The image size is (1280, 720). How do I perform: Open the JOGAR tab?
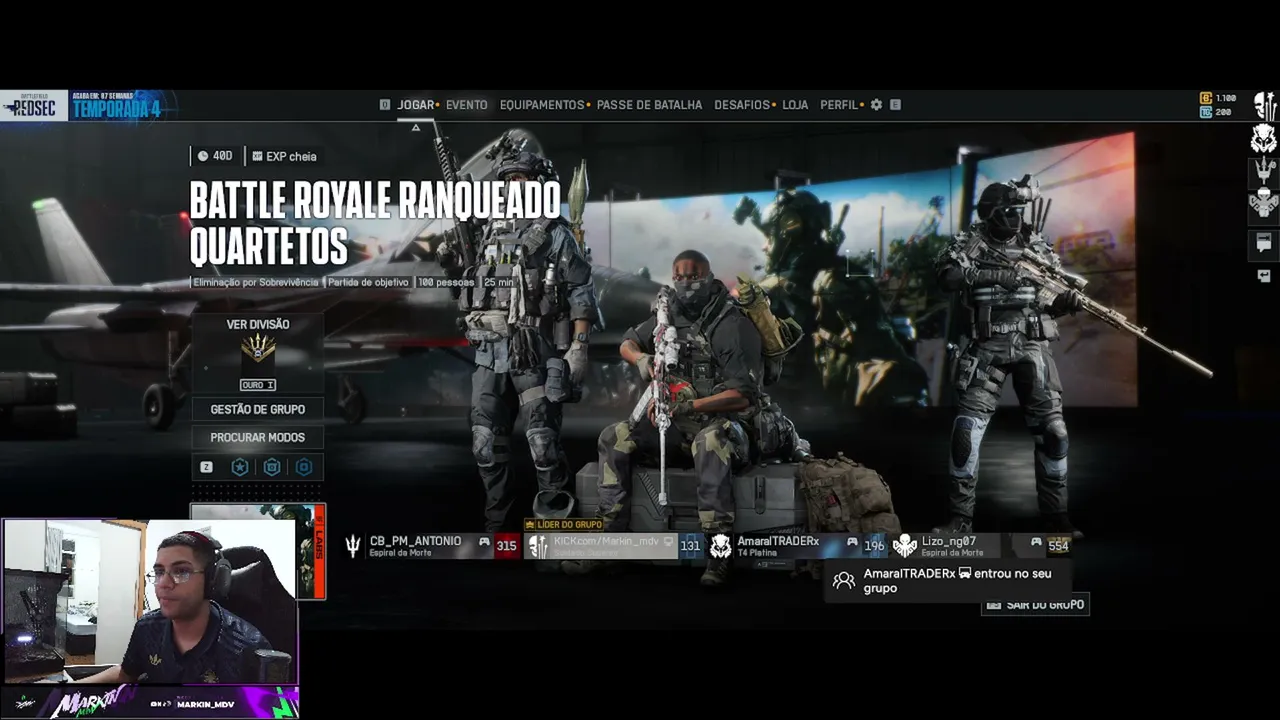point(415,105)
